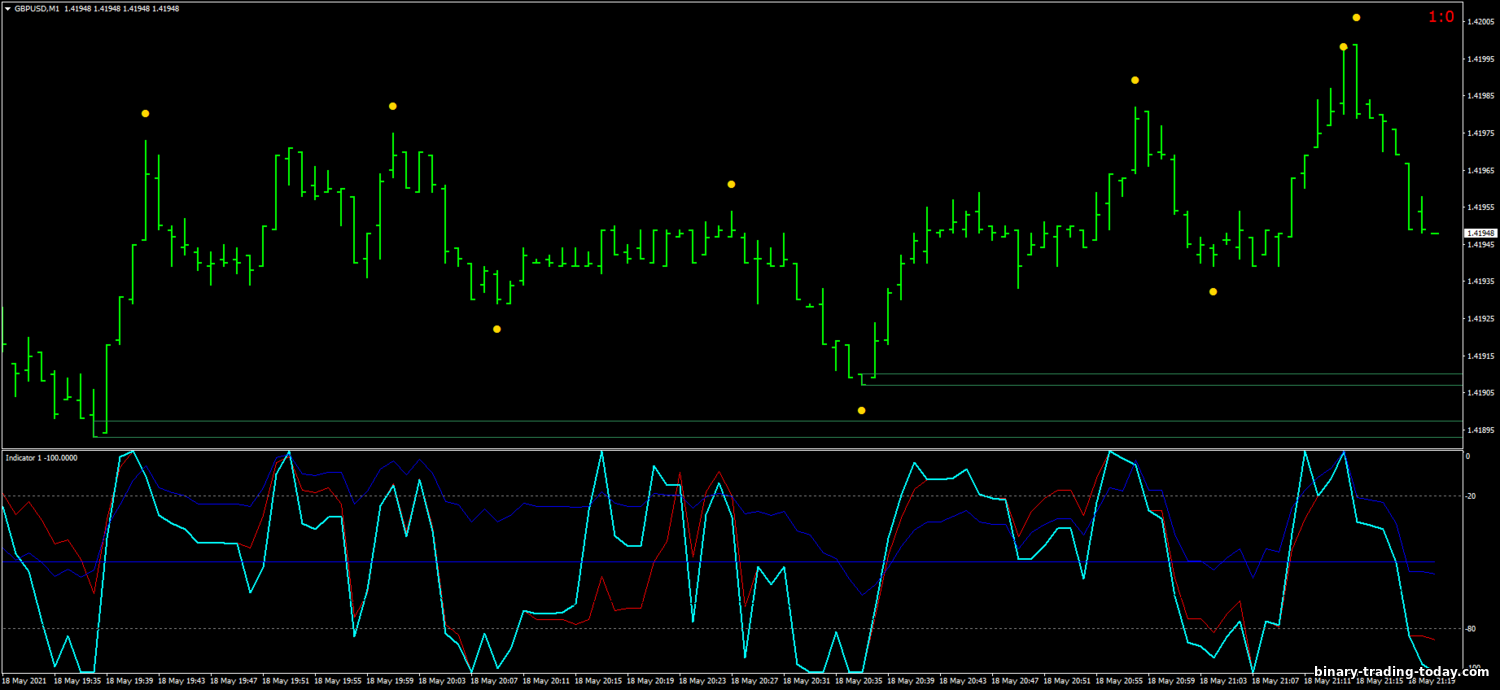Screen dimensions: 1500x690
Task: Click the current price tag 1.41948
Action: [1479, 233]
